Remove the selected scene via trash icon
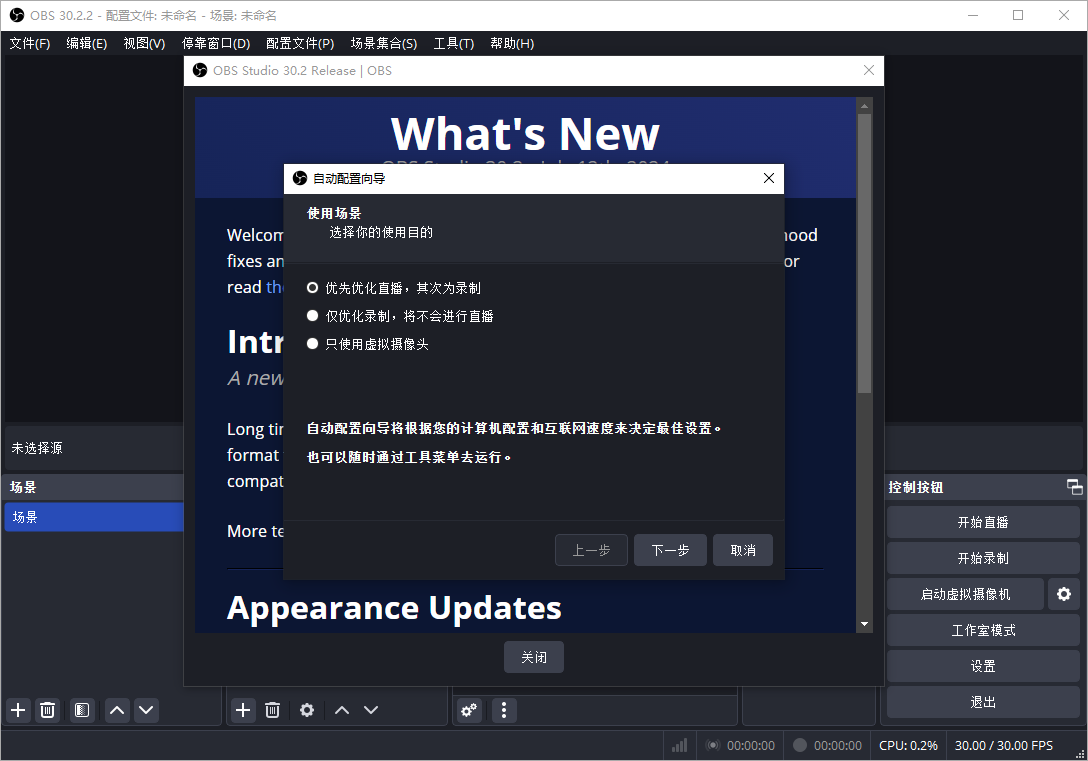This screenshot has height=761, width=1088. pos(47,710)
